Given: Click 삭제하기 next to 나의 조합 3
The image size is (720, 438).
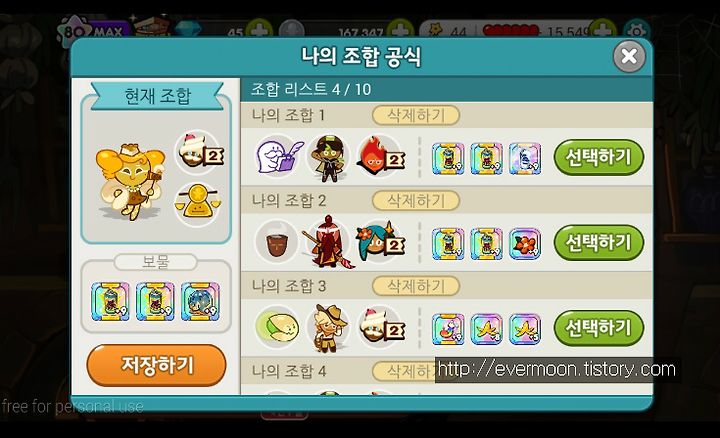Looking at the screenshot, I should [x=416, y=286].
